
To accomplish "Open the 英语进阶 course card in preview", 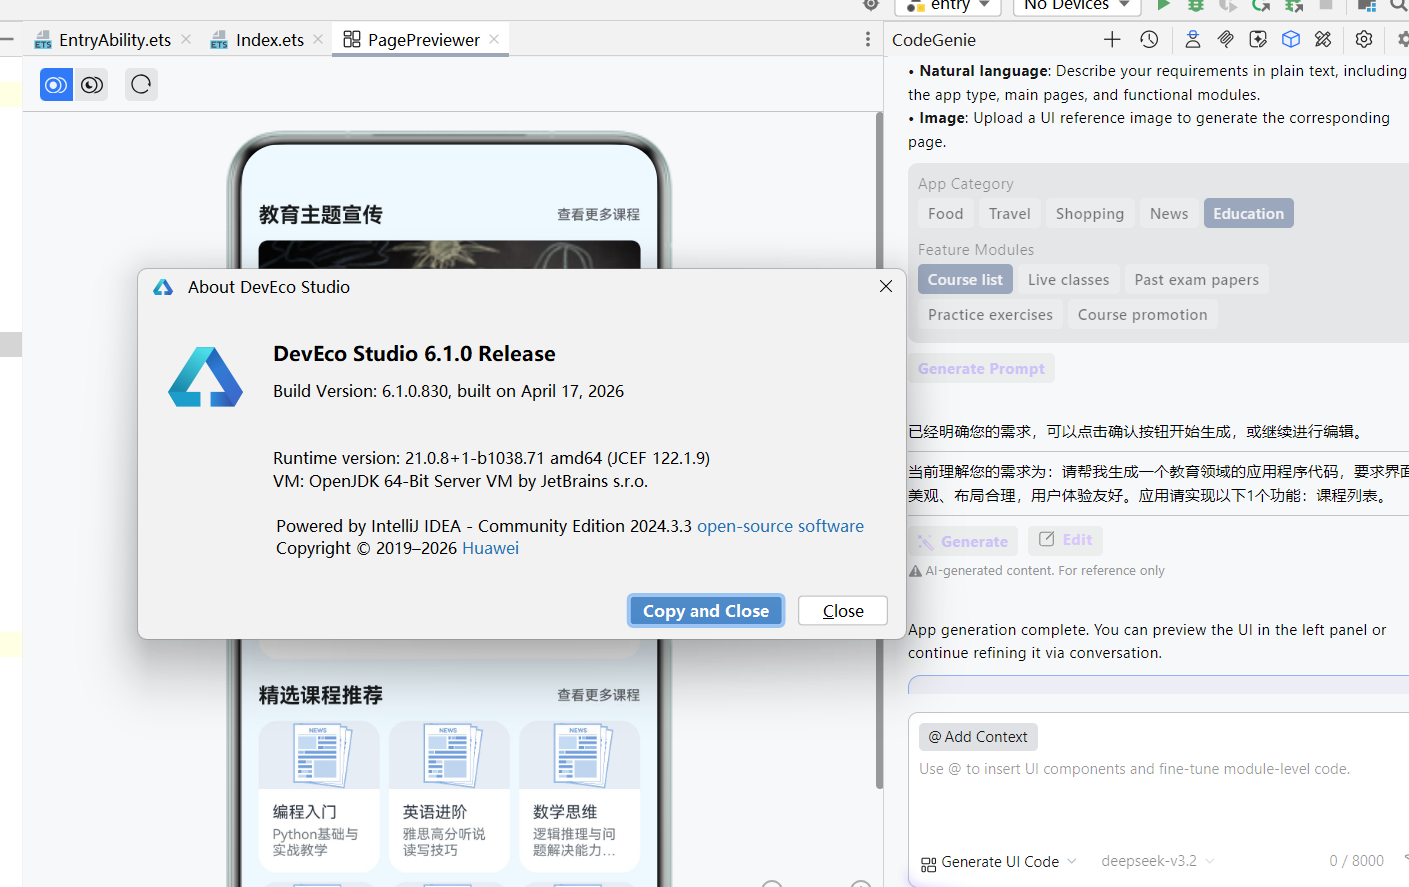I will (x=449, y=796).
